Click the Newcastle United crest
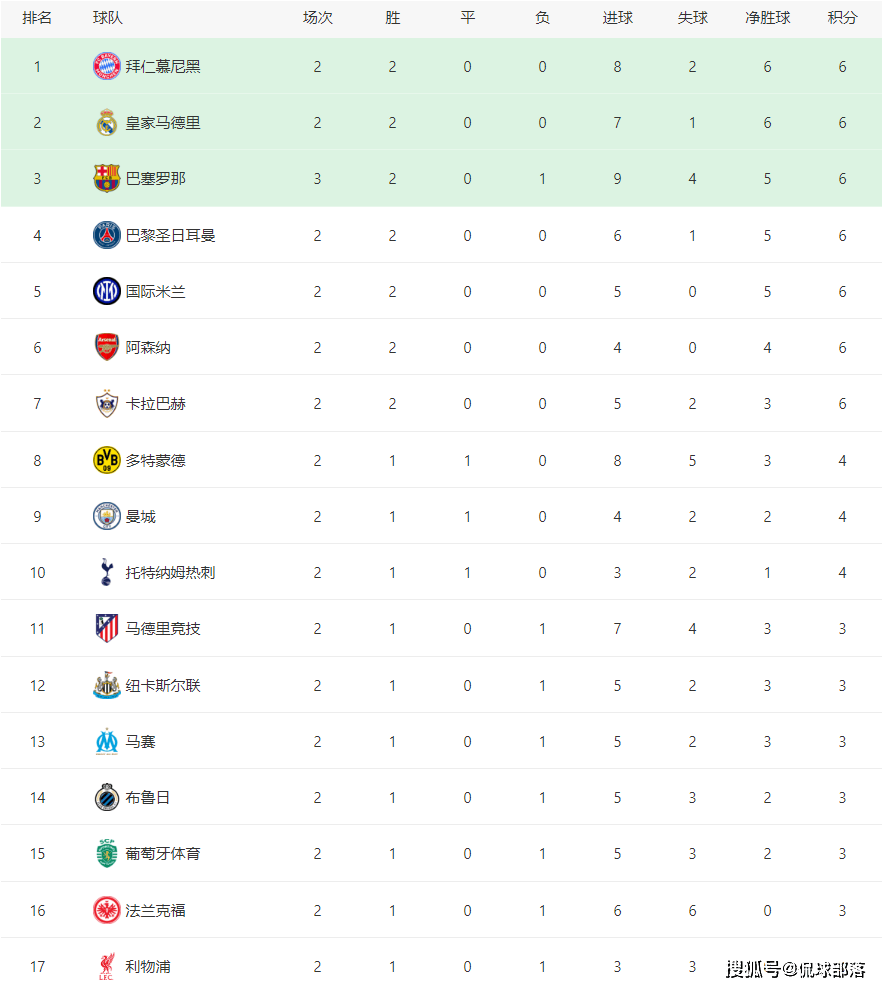 [106, 686]
